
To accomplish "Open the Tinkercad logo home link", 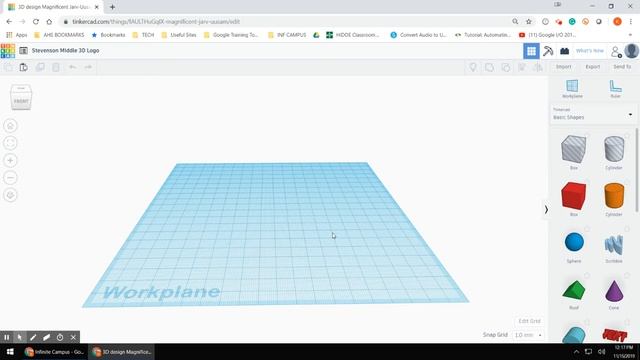I will point(8,51).
